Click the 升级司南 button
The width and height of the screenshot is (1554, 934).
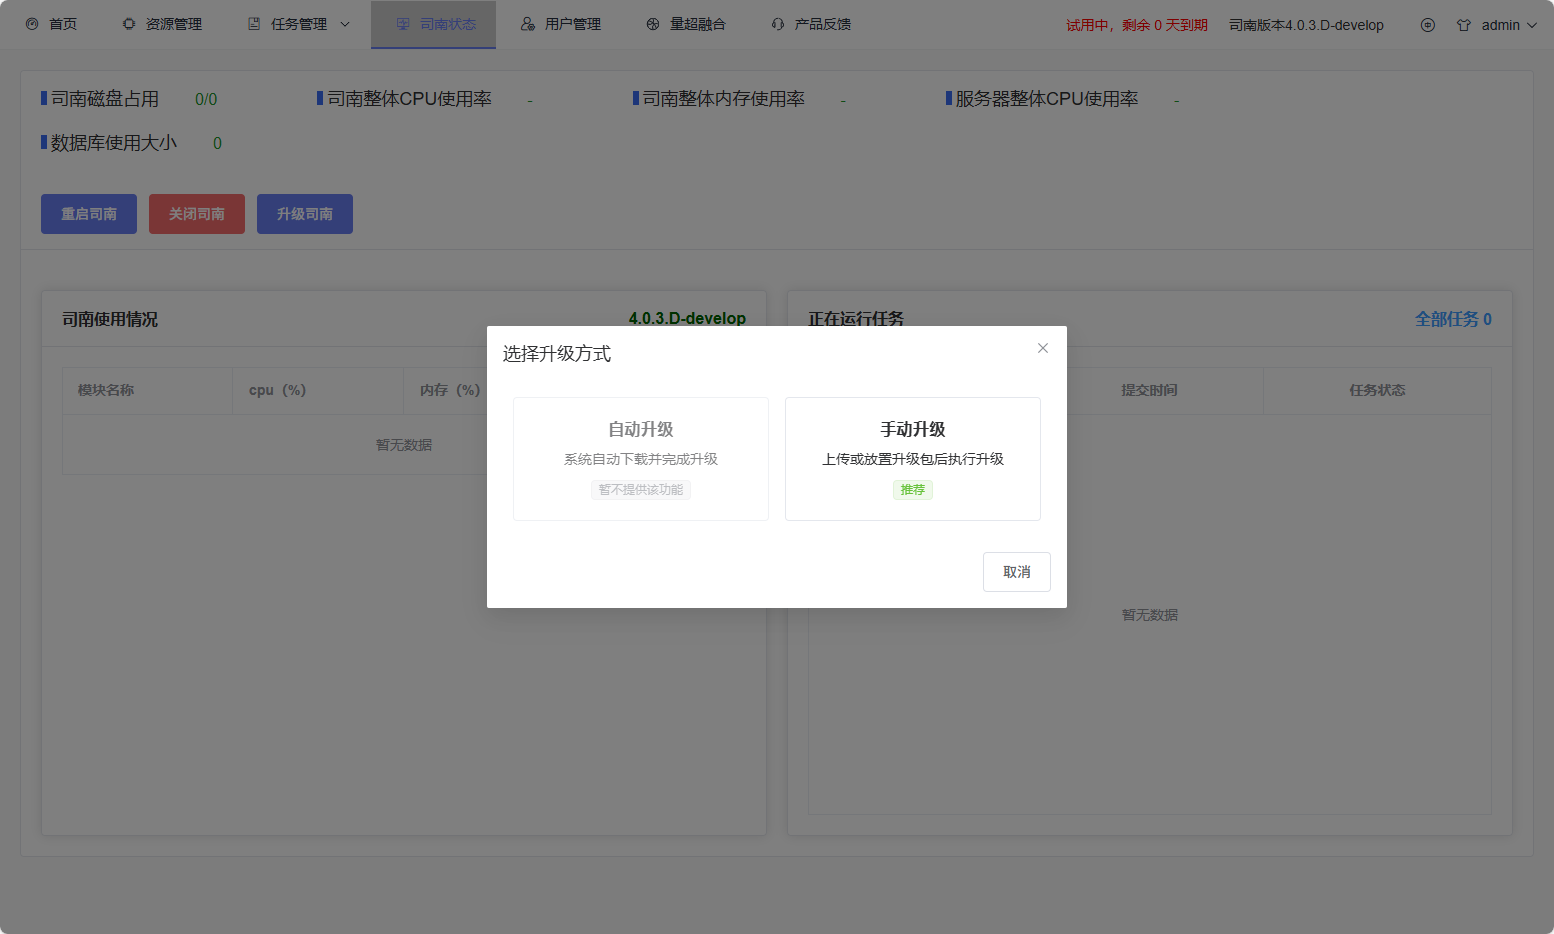pyautogui.click(x=305, y=214)
